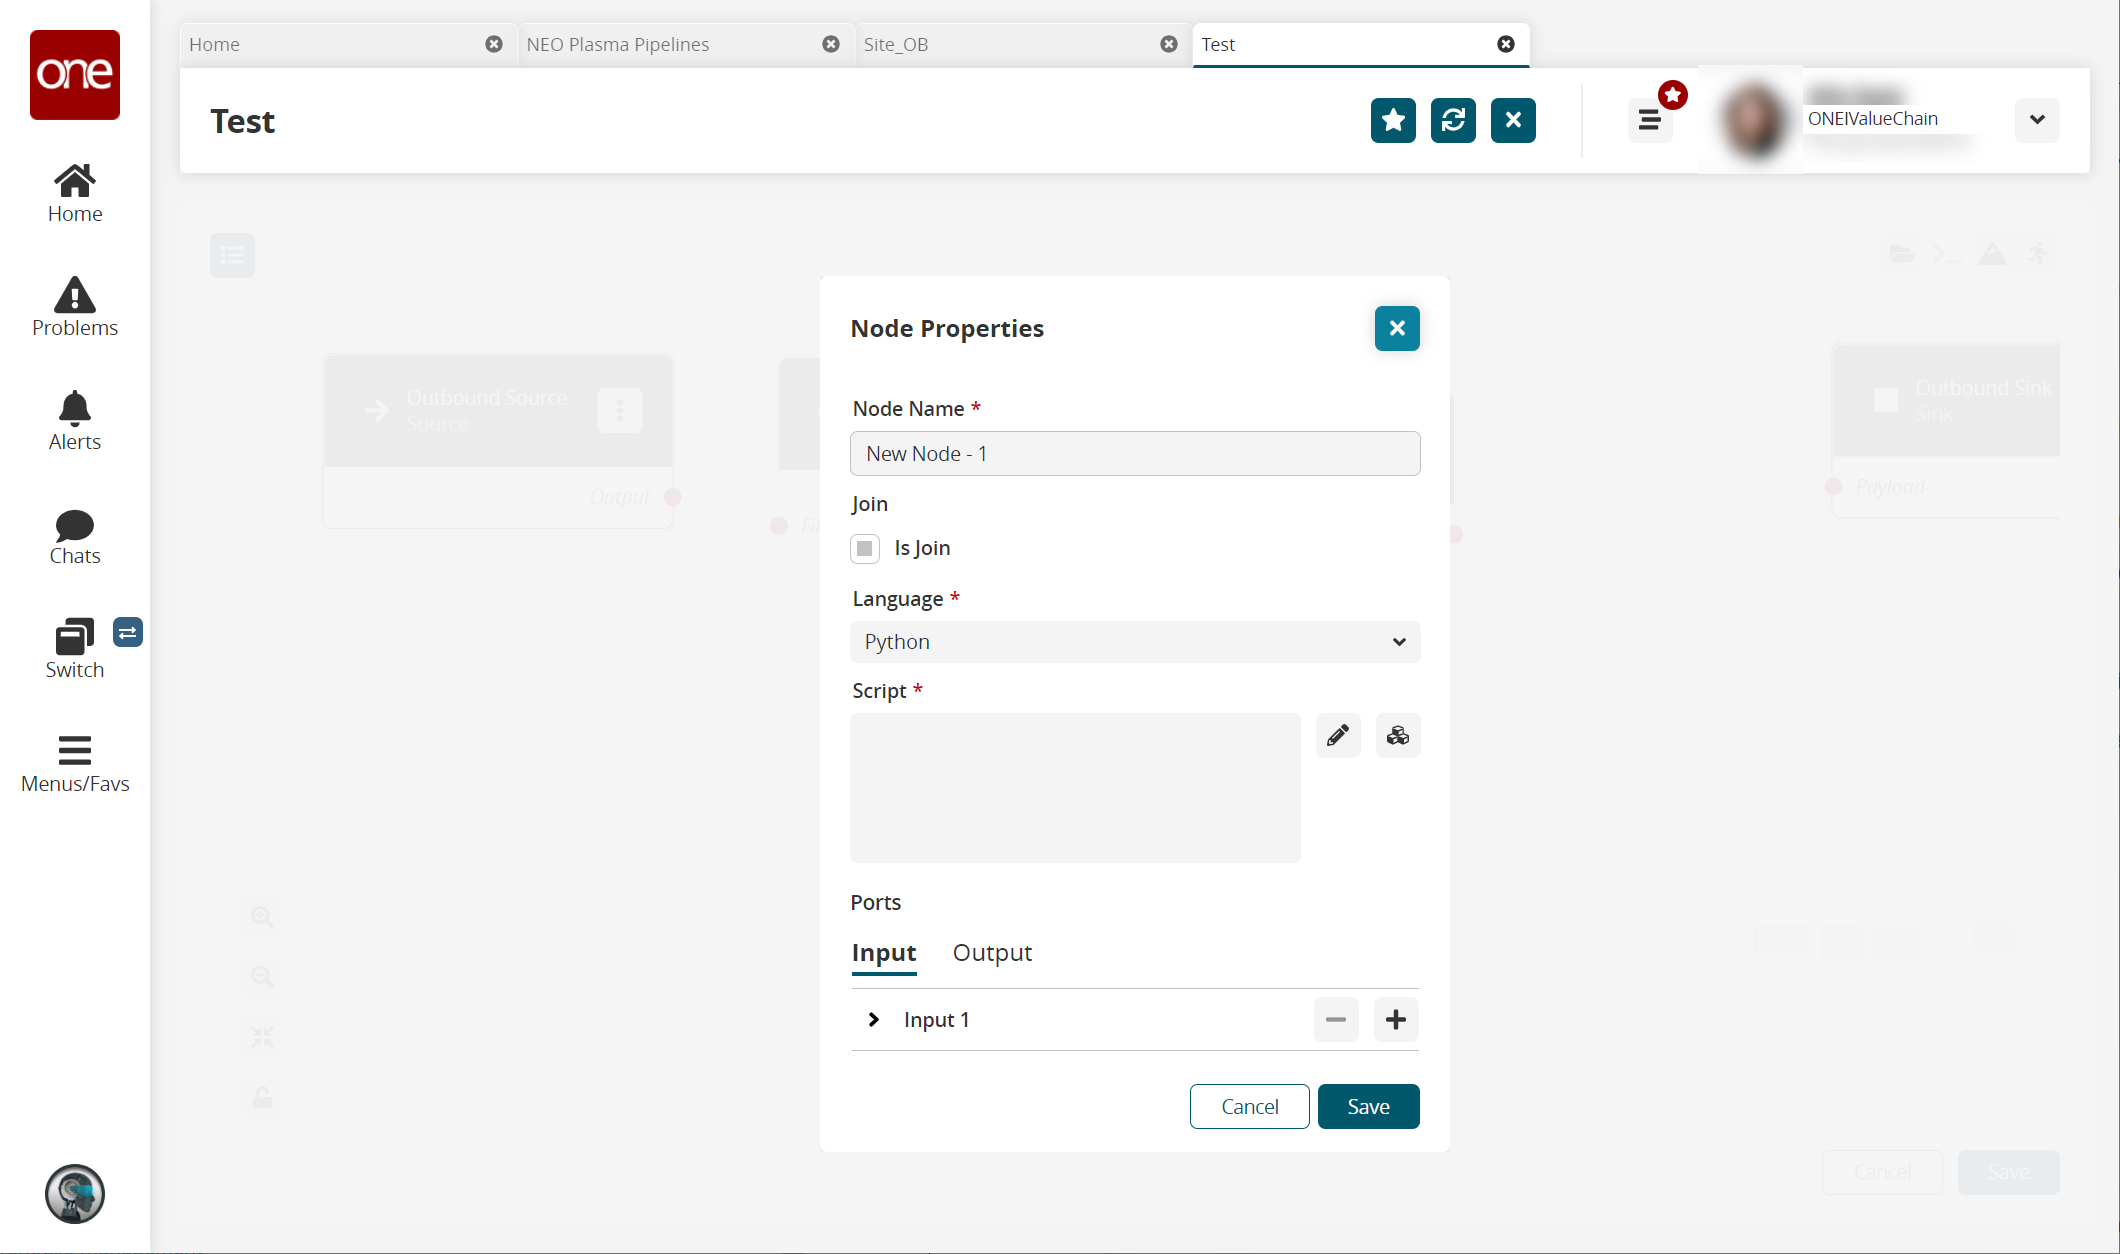Click the remove port minus button

(1336, 1020)
